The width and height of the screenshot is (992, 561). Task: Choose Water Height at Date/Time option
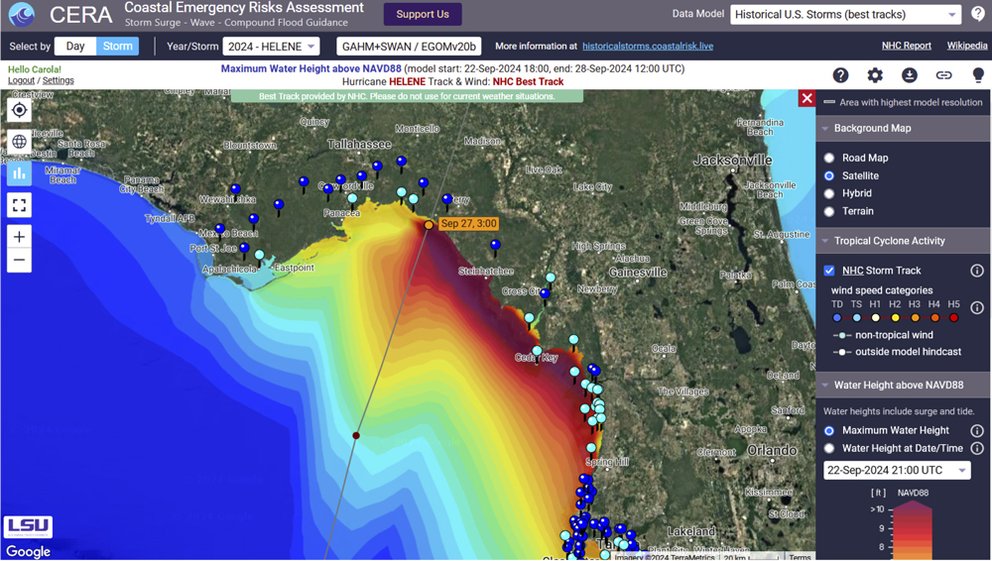pyautogui.click(x=829, y=449)
